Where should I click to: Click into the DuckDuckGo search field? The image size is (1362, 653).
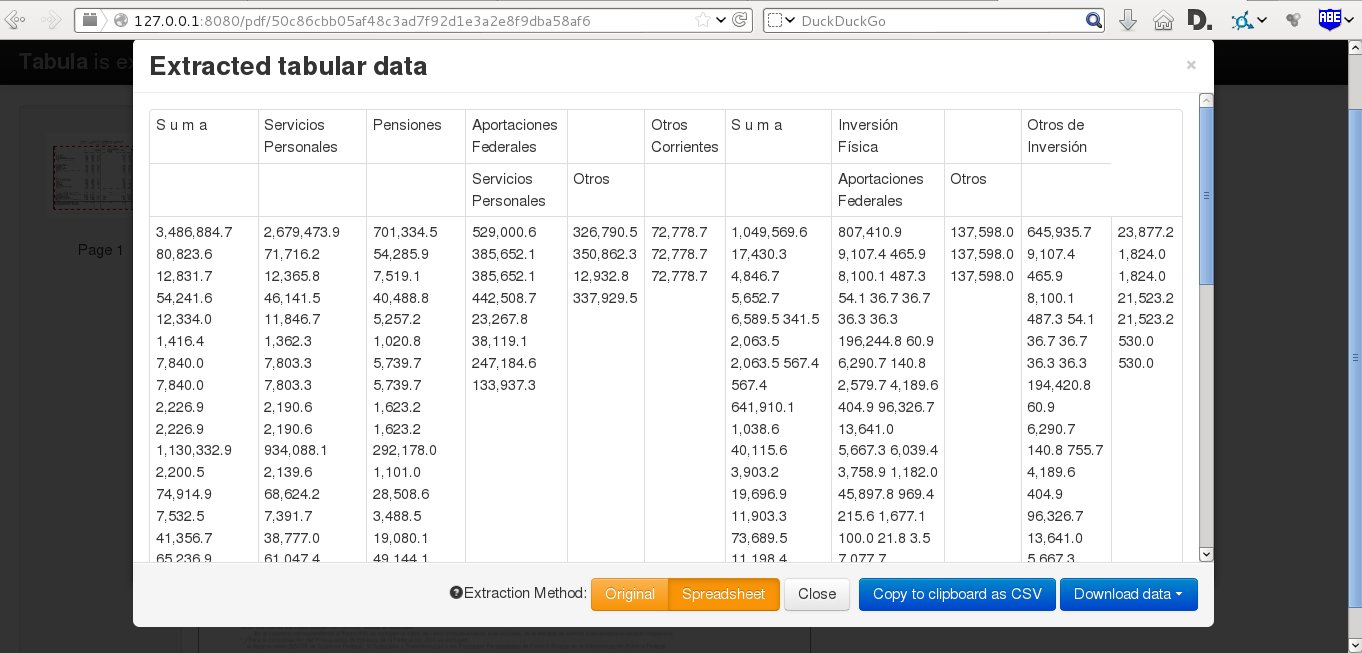(x=940, y=20)
